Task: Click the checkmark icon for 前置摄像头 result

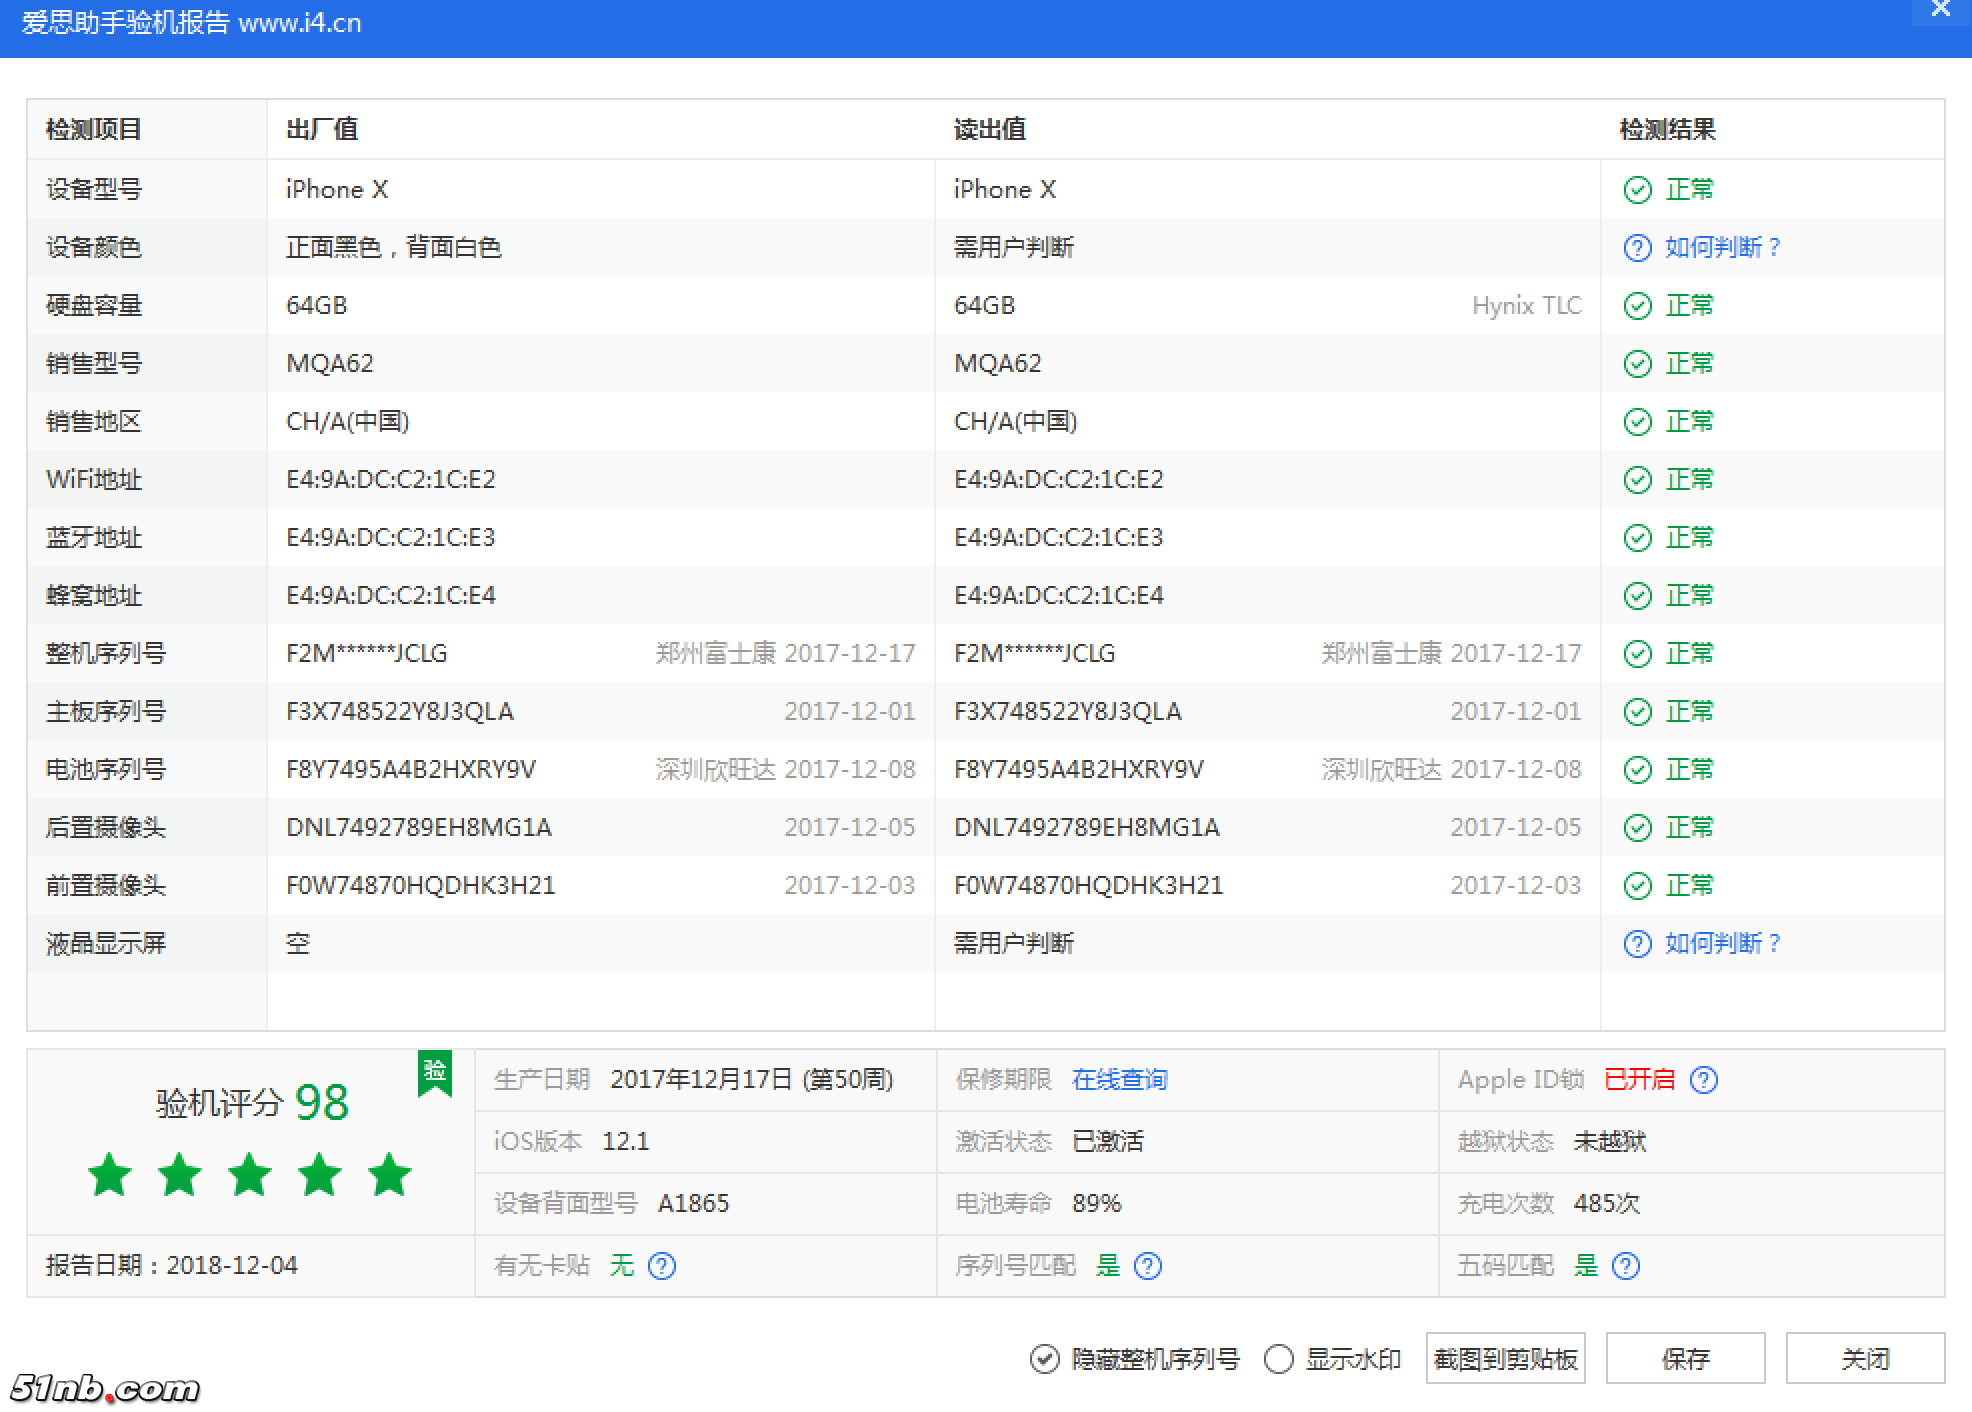Action: tap(1637, 885)
